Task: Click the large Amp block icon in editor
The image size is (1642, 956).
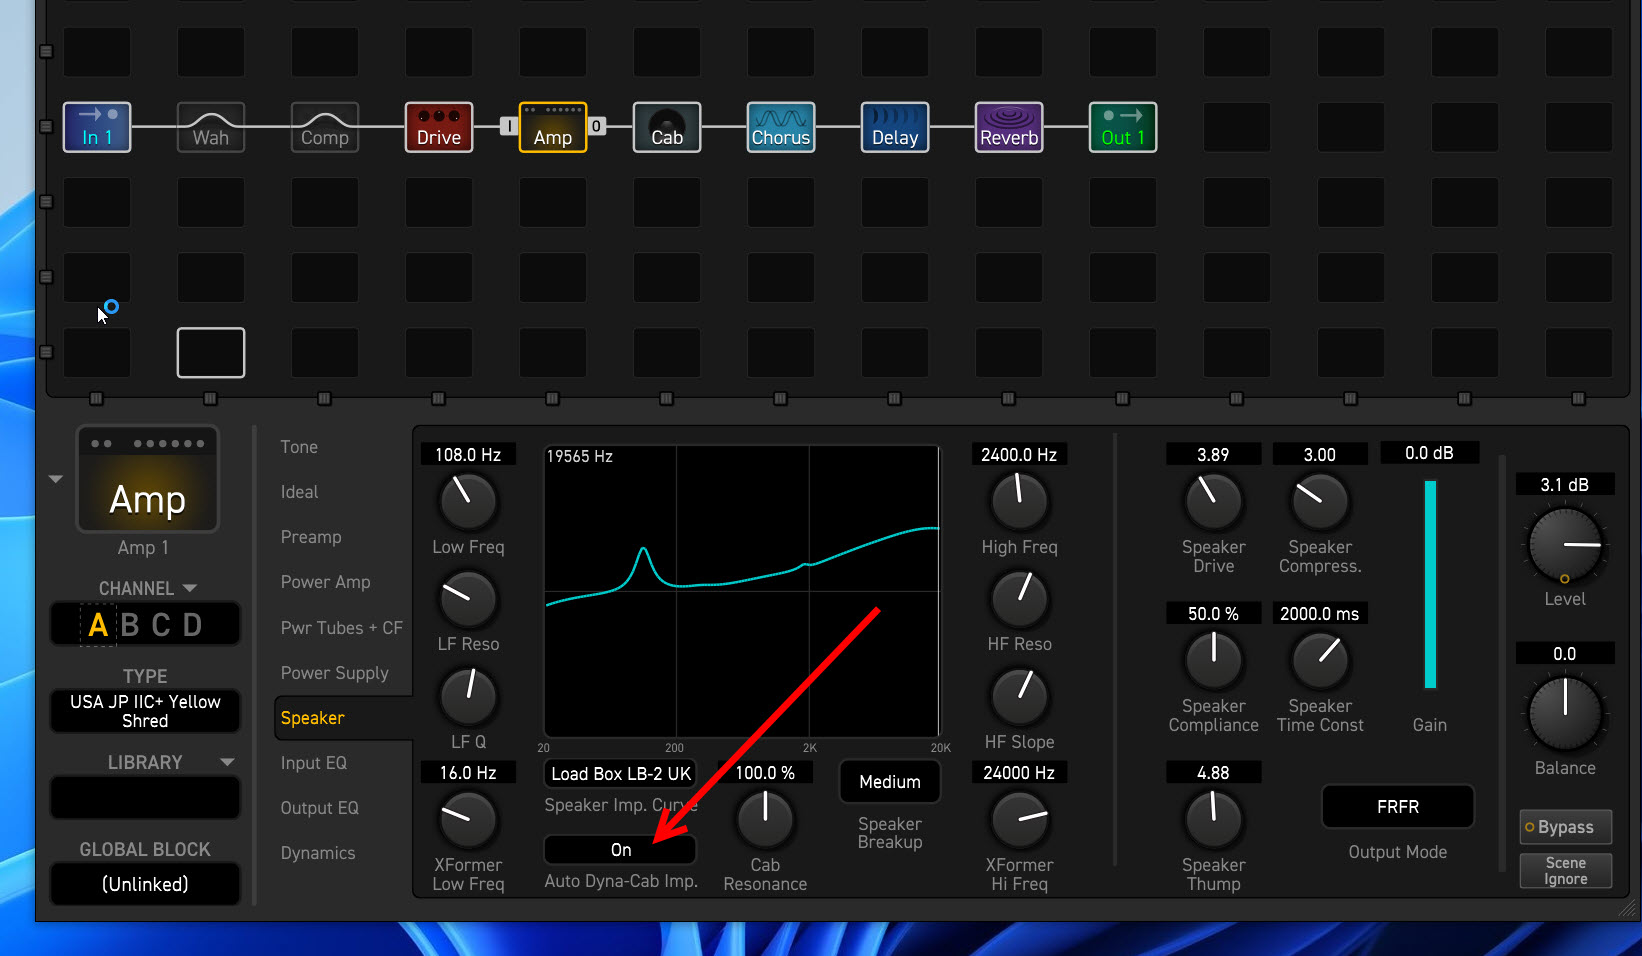Action: [x=148, y=479]
